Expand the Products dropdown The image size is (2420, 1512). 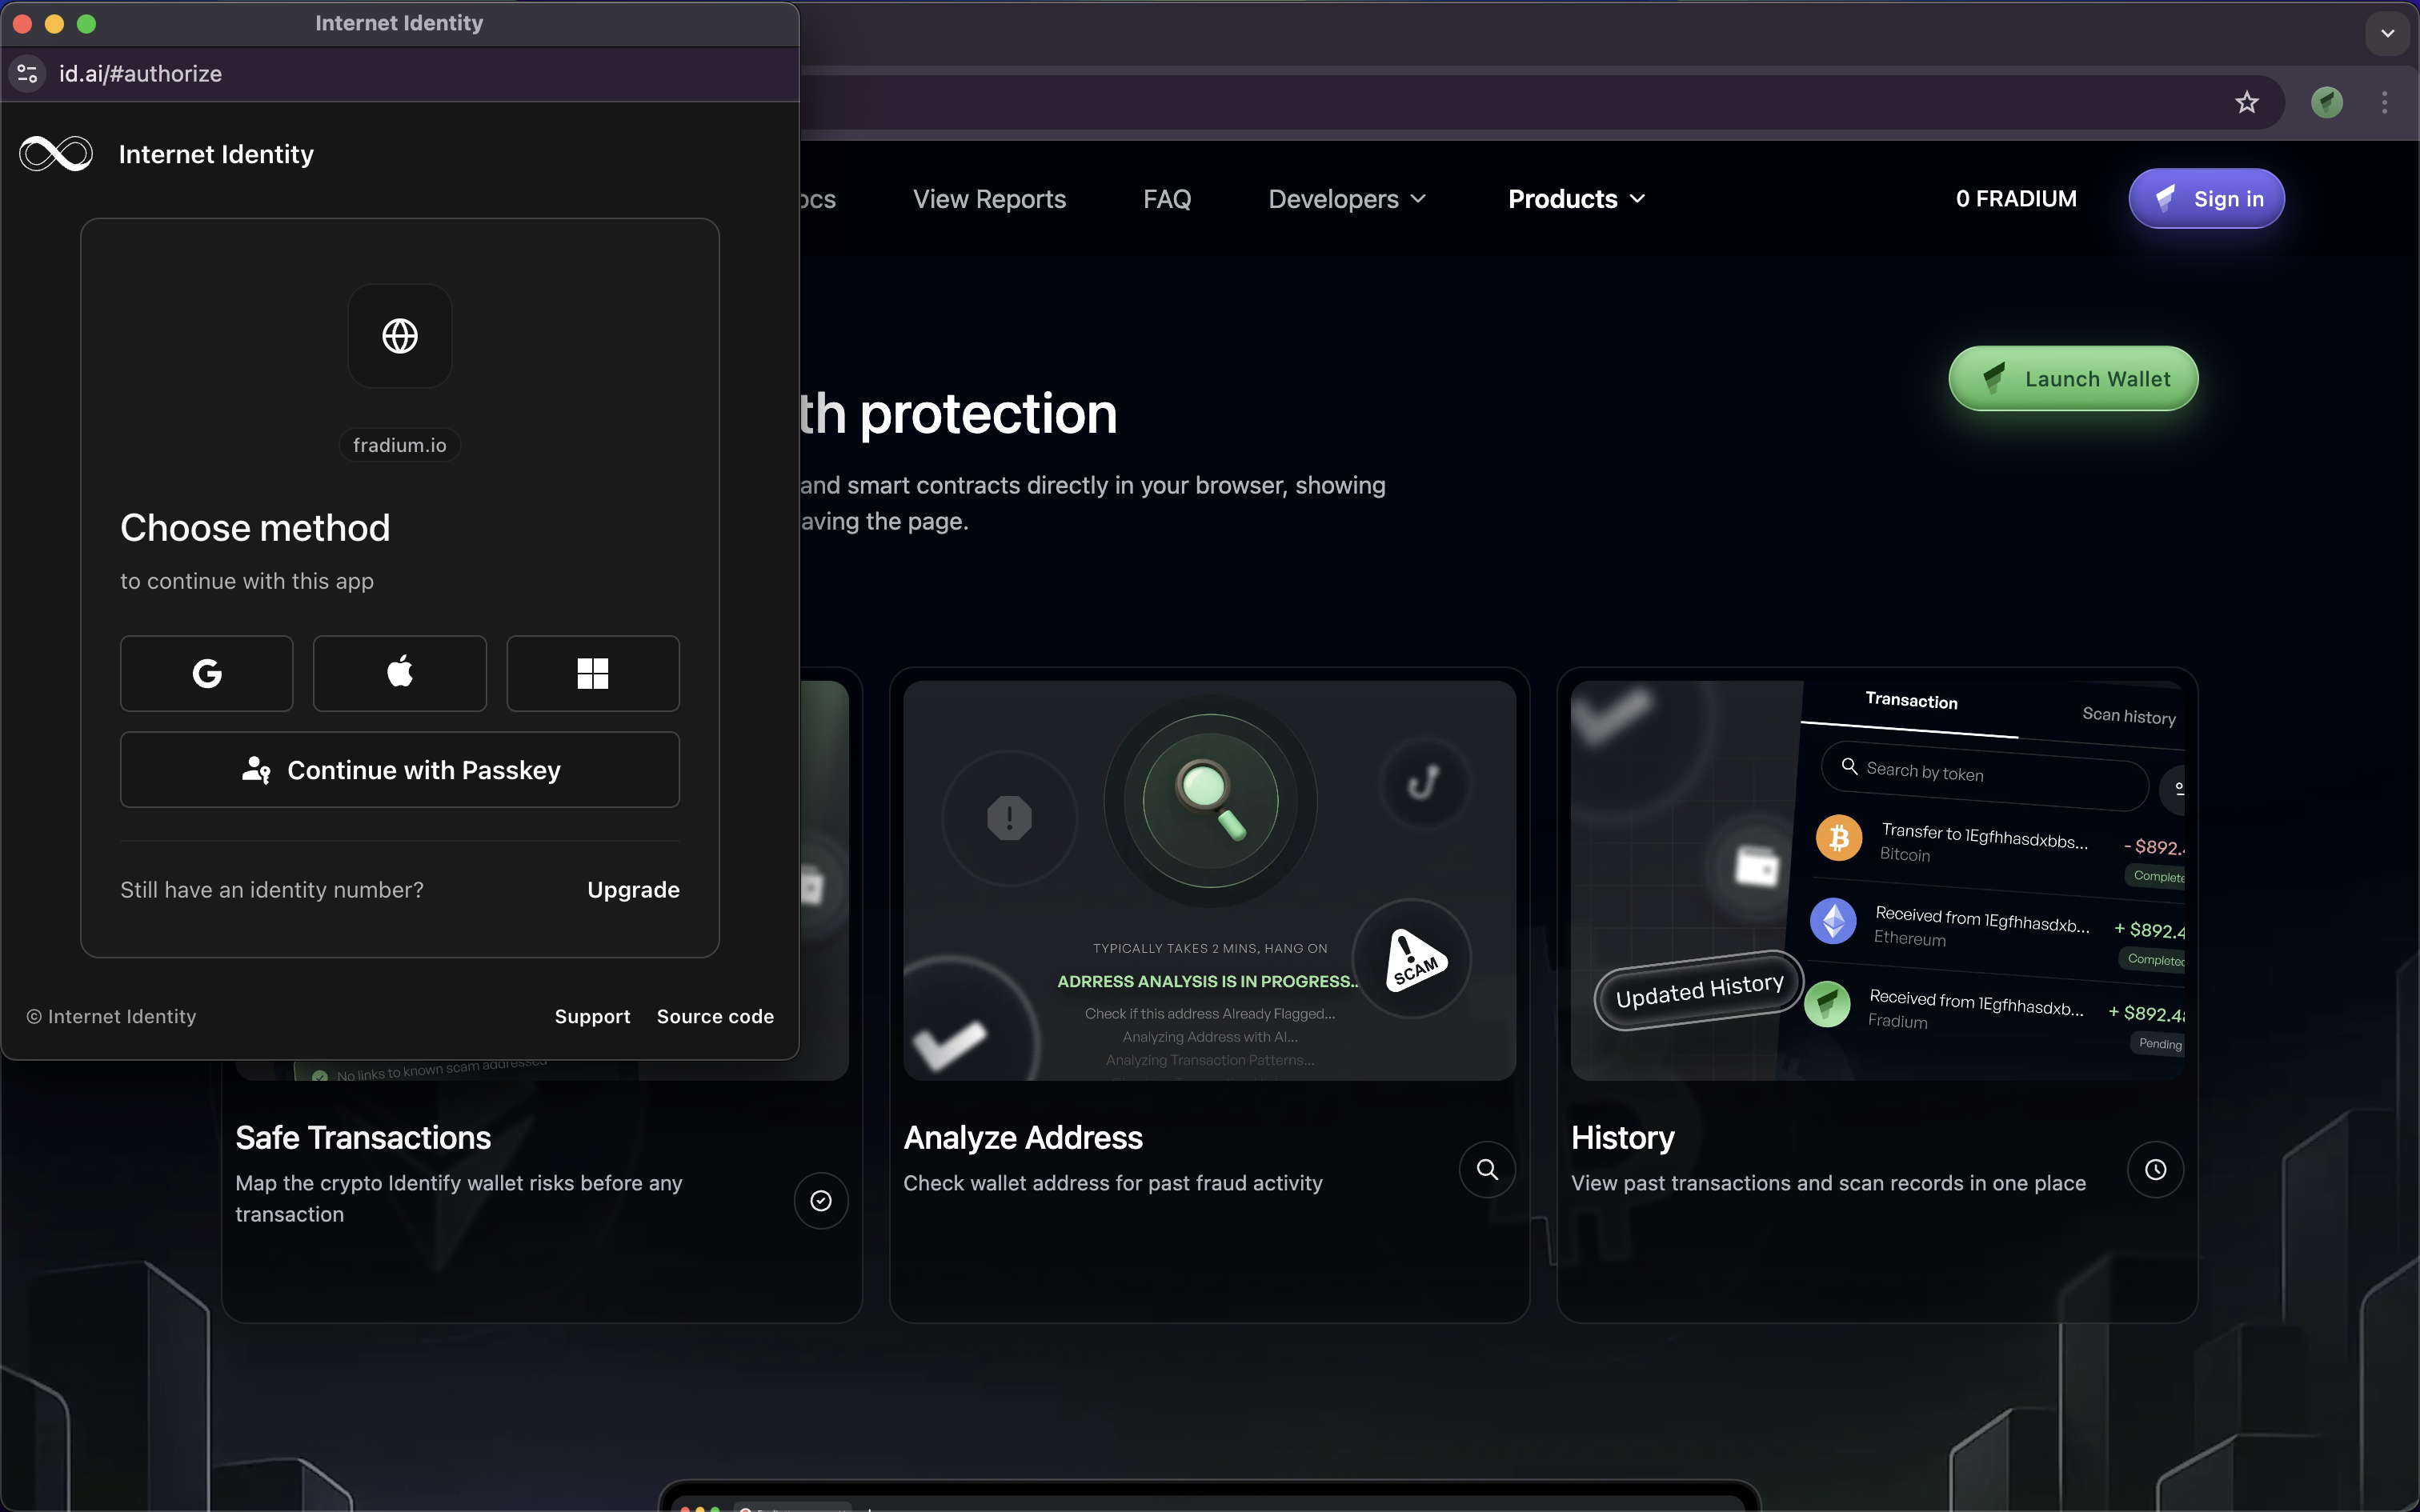point(1576,199)
